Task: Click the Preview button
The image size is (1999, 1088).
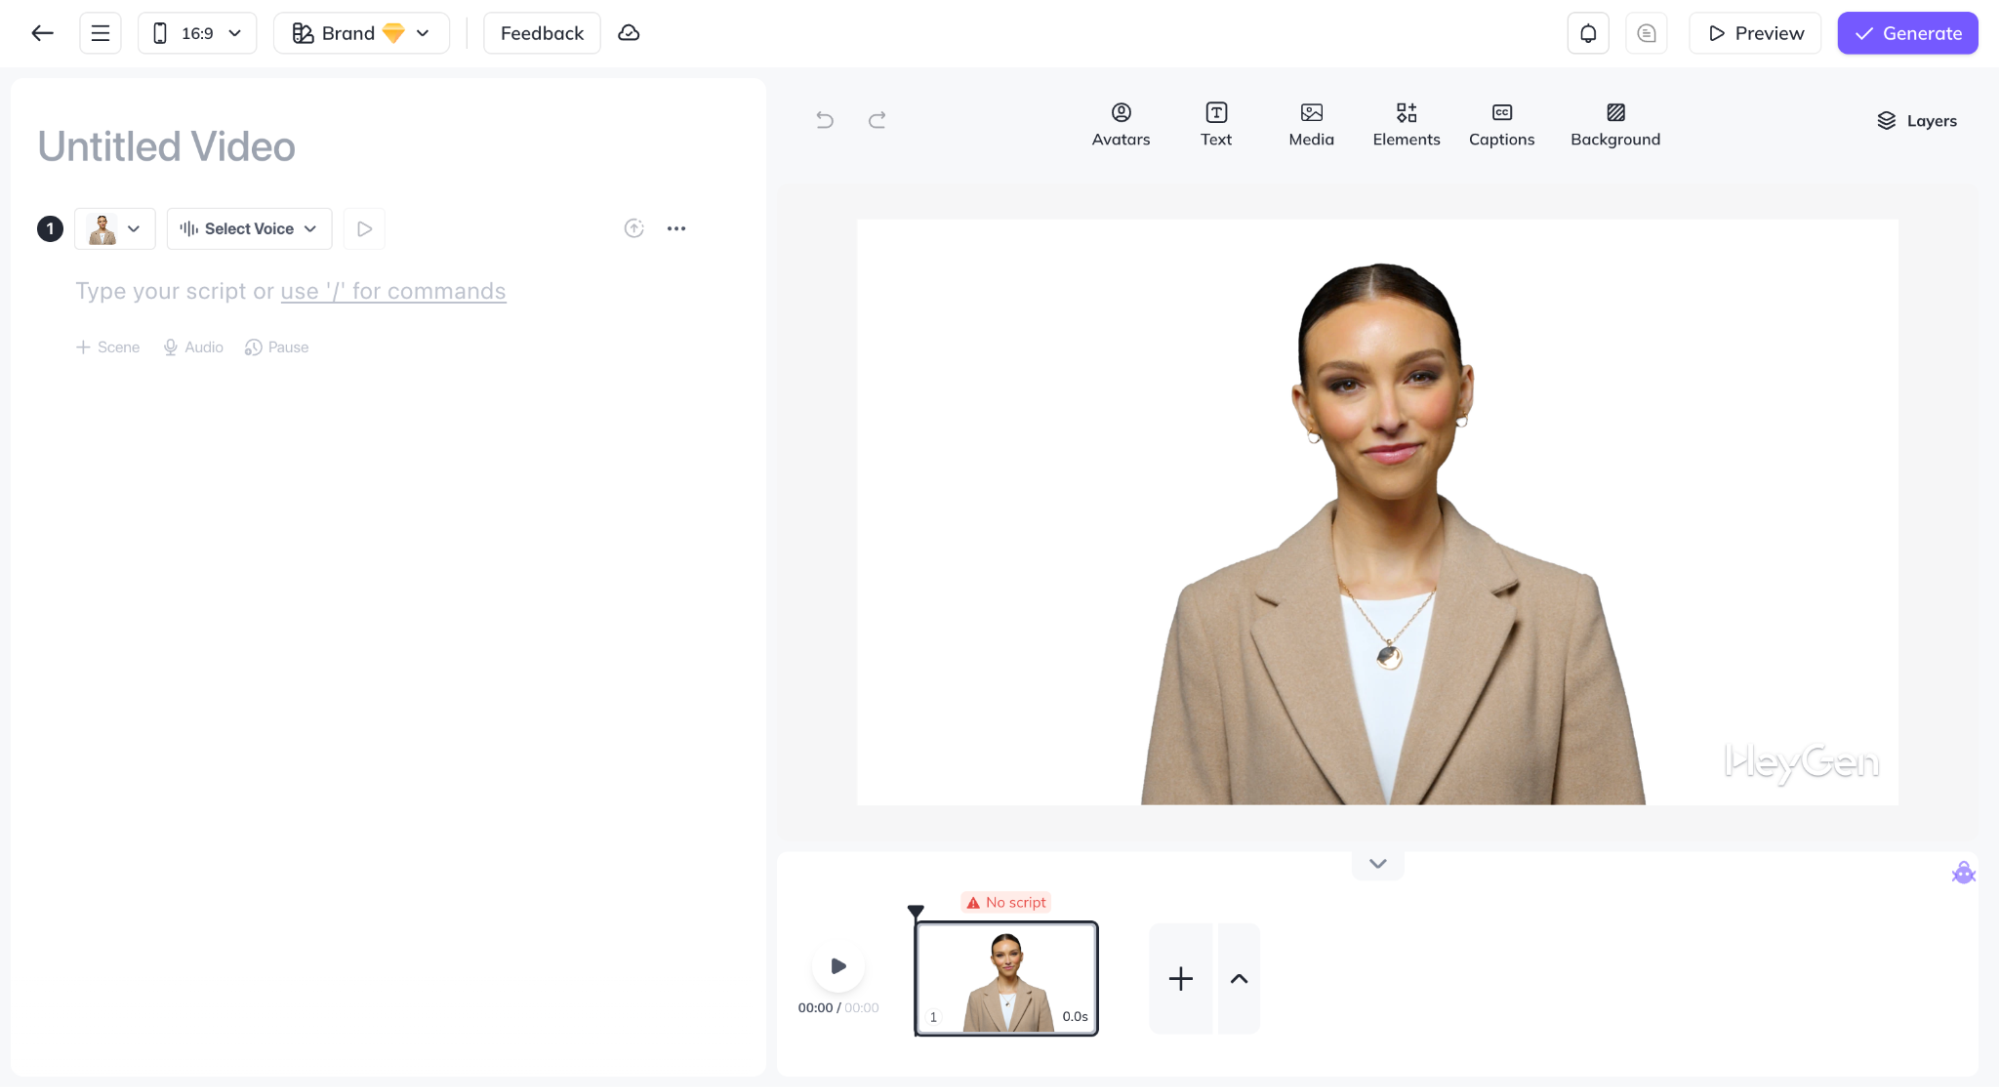Action: pyautogui.click(x=1754, y=32)
